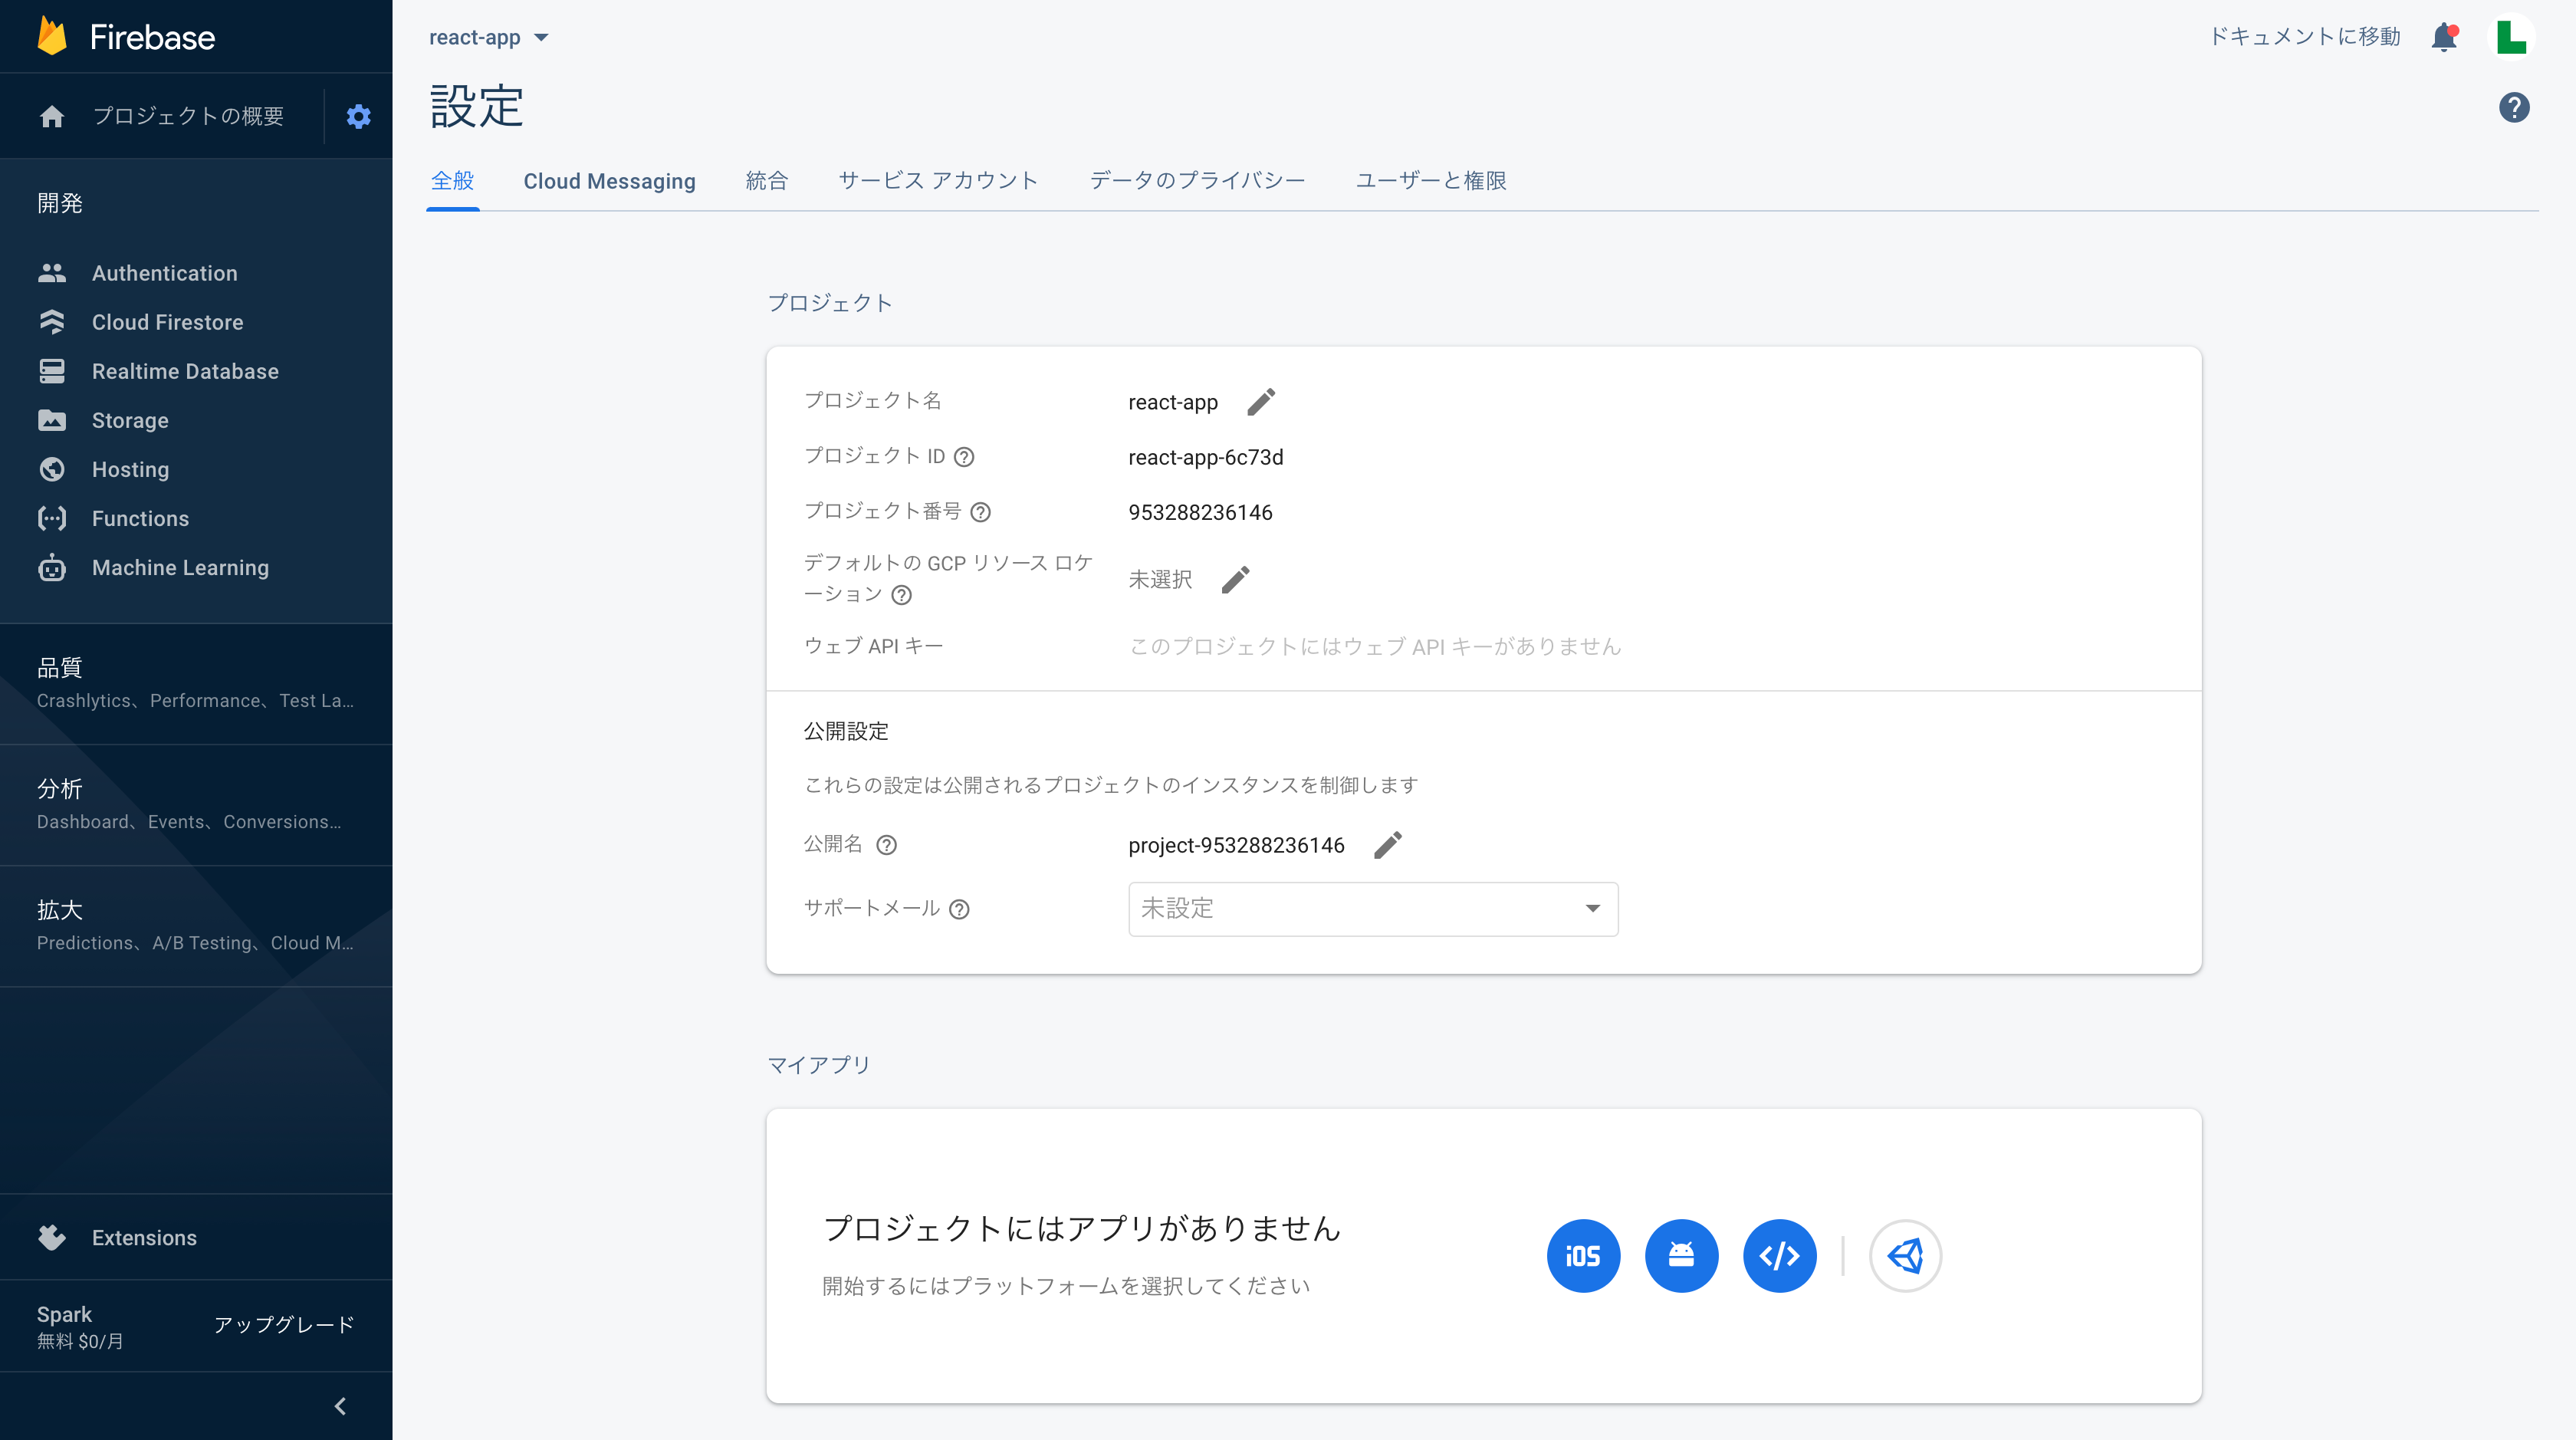The width and height of the screenshot is (2576, 1440).
Task: Switch to the サービス アカウント tab
Action: pyautogui.click(x=938, y=181)
